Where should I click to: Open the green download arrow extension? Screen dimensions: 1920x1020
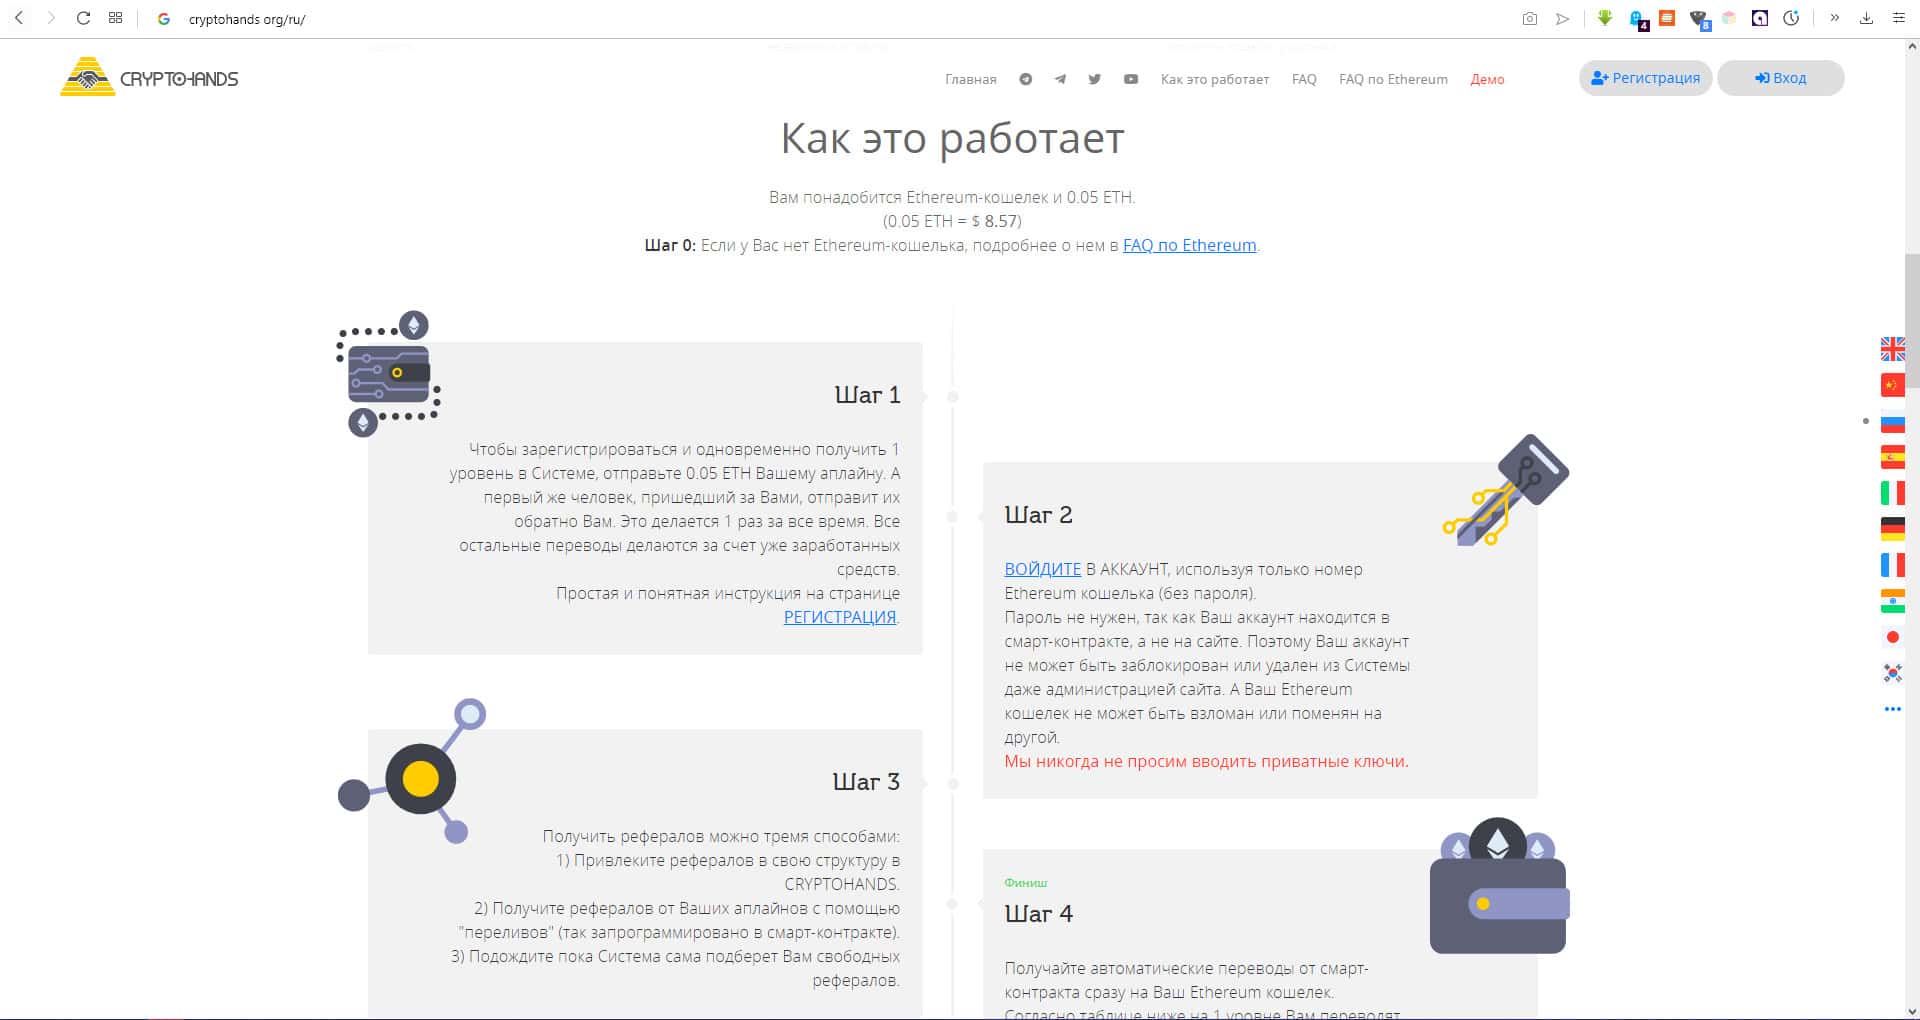click(x=1605, y=18)
